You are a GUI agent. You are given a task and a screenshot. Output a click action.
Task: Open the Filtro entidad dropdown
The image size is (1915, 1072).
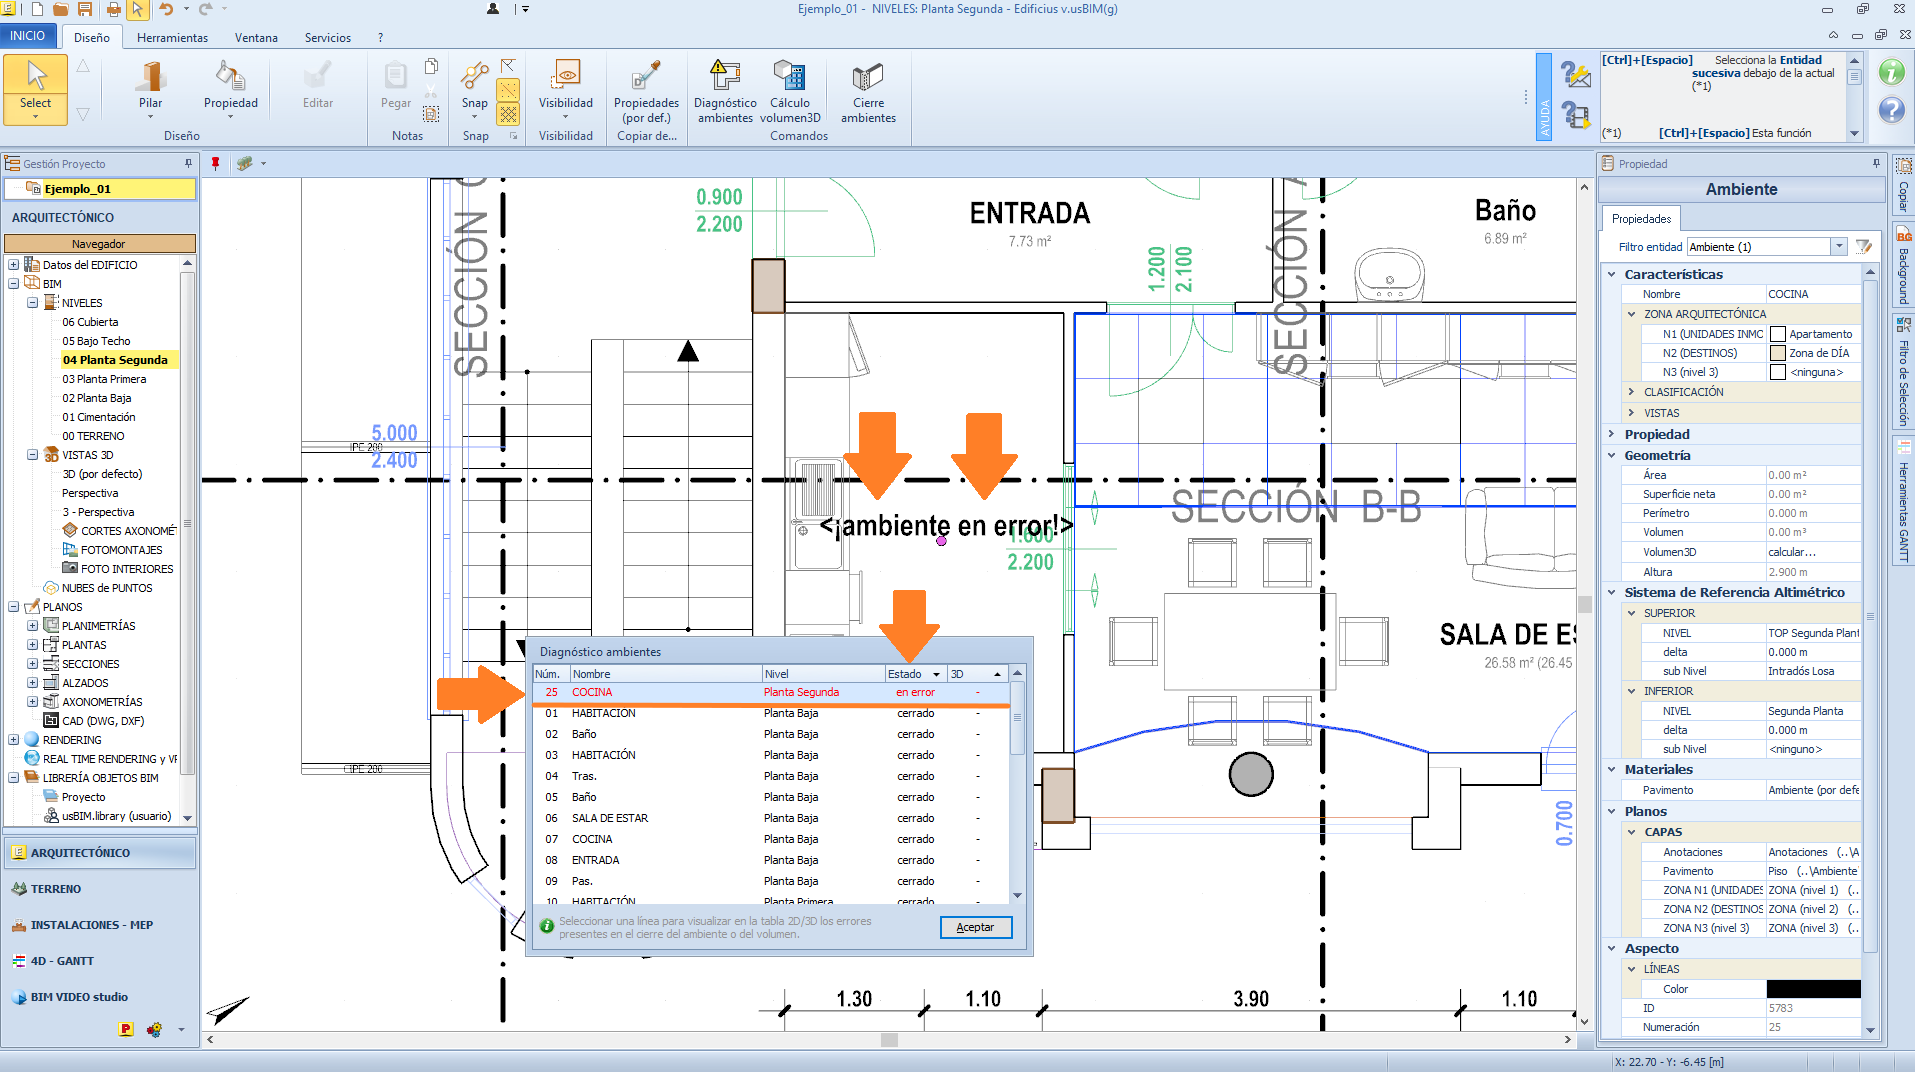click(1838, 247)
